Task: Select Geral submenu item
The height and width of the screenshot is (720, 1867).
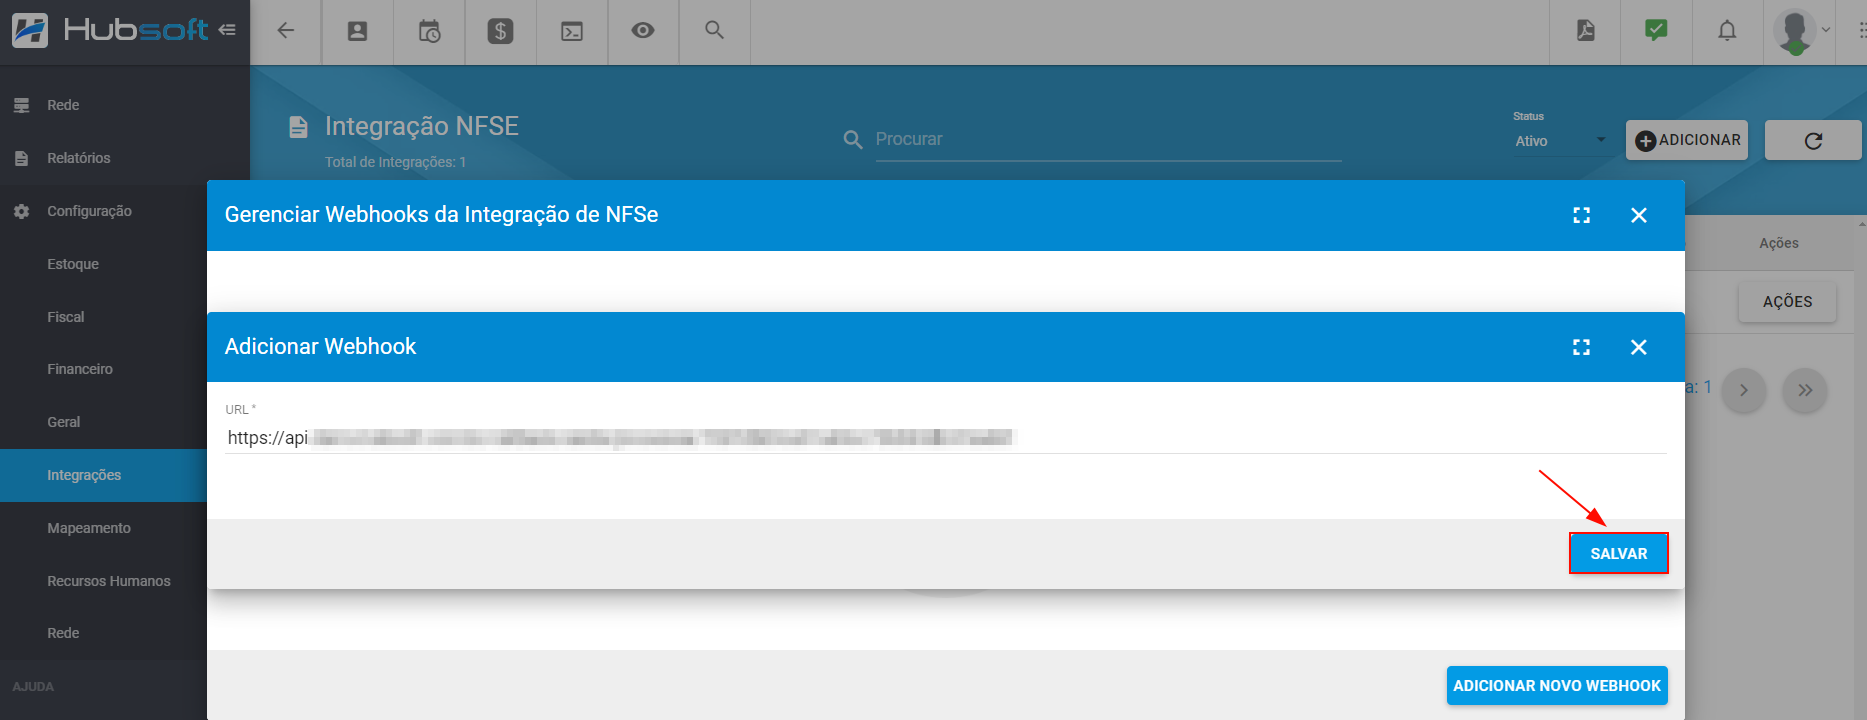Action: click(x=64, y=422)
